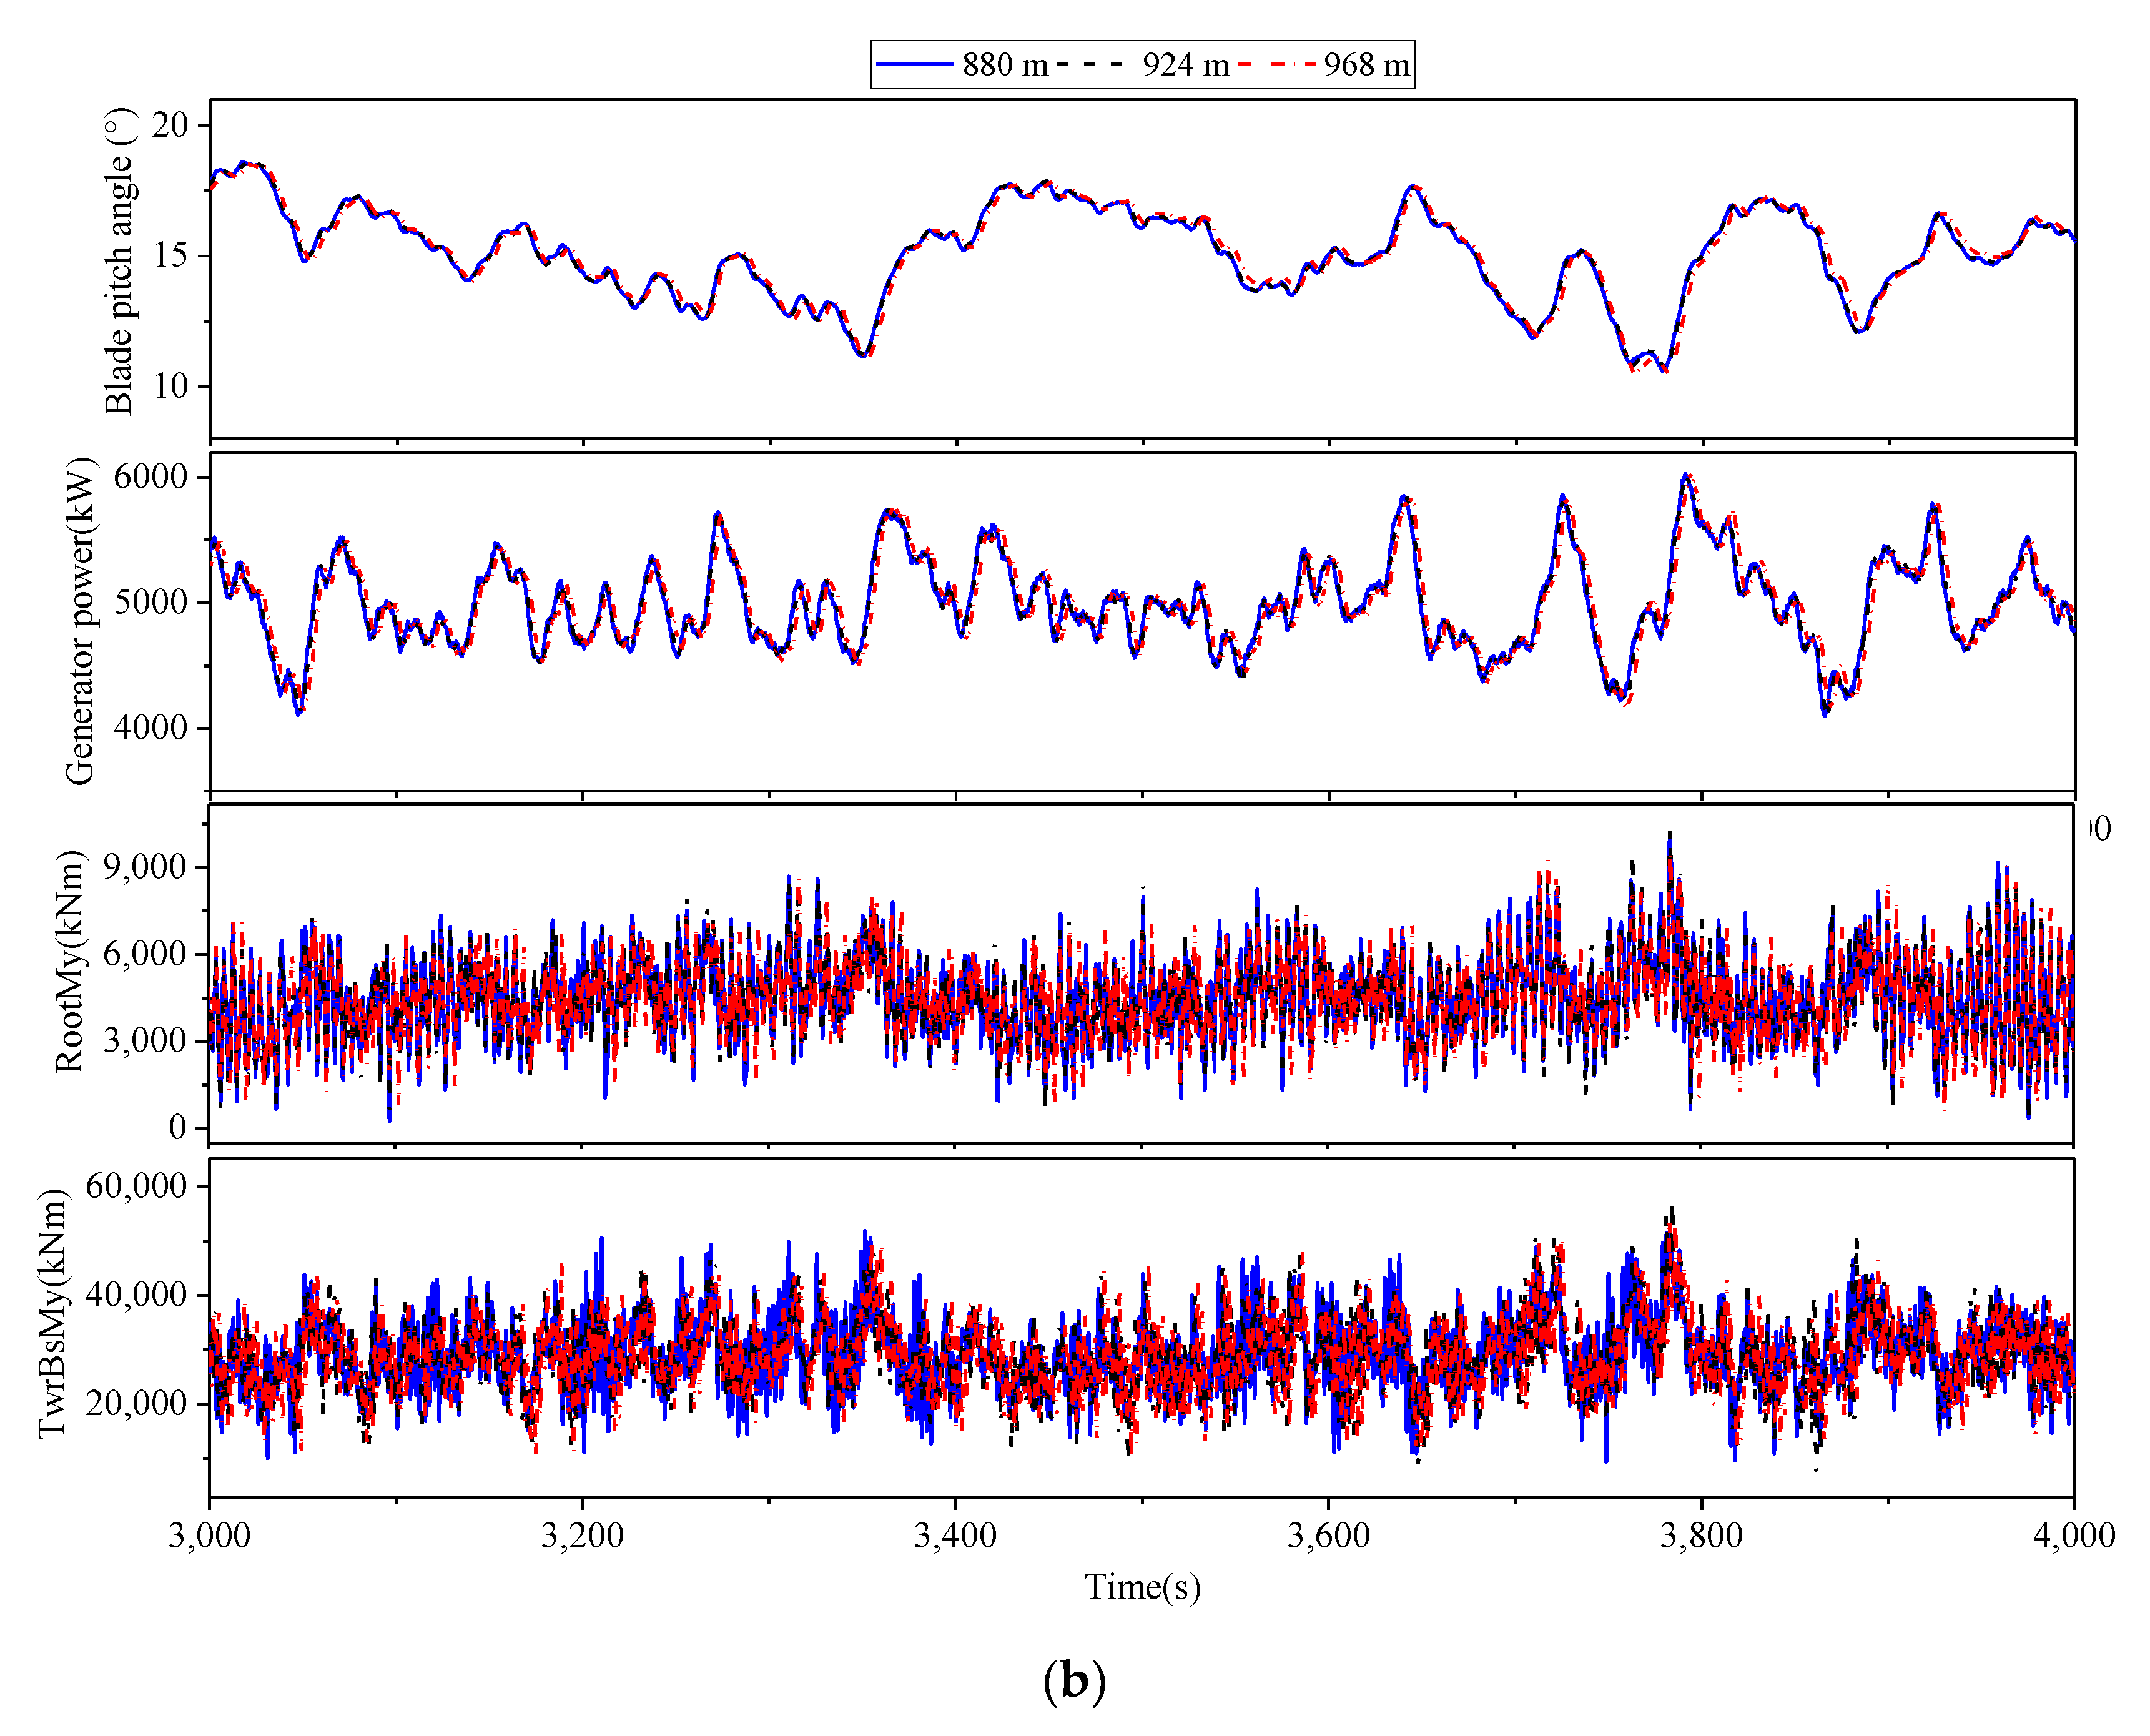Click the Time(s) x-axis title
Screen dimensions: 2150x1736
1142,1587
